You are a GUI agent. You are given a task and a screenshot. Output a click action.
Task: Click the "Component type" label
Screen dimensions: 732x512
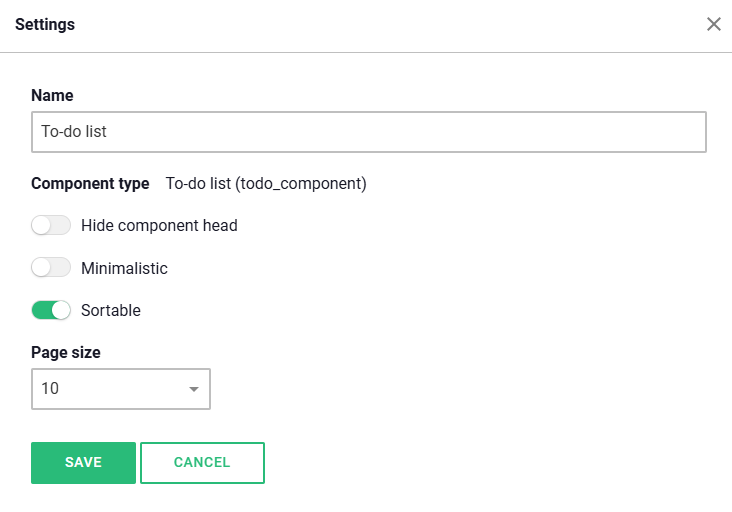pos(90,184)
